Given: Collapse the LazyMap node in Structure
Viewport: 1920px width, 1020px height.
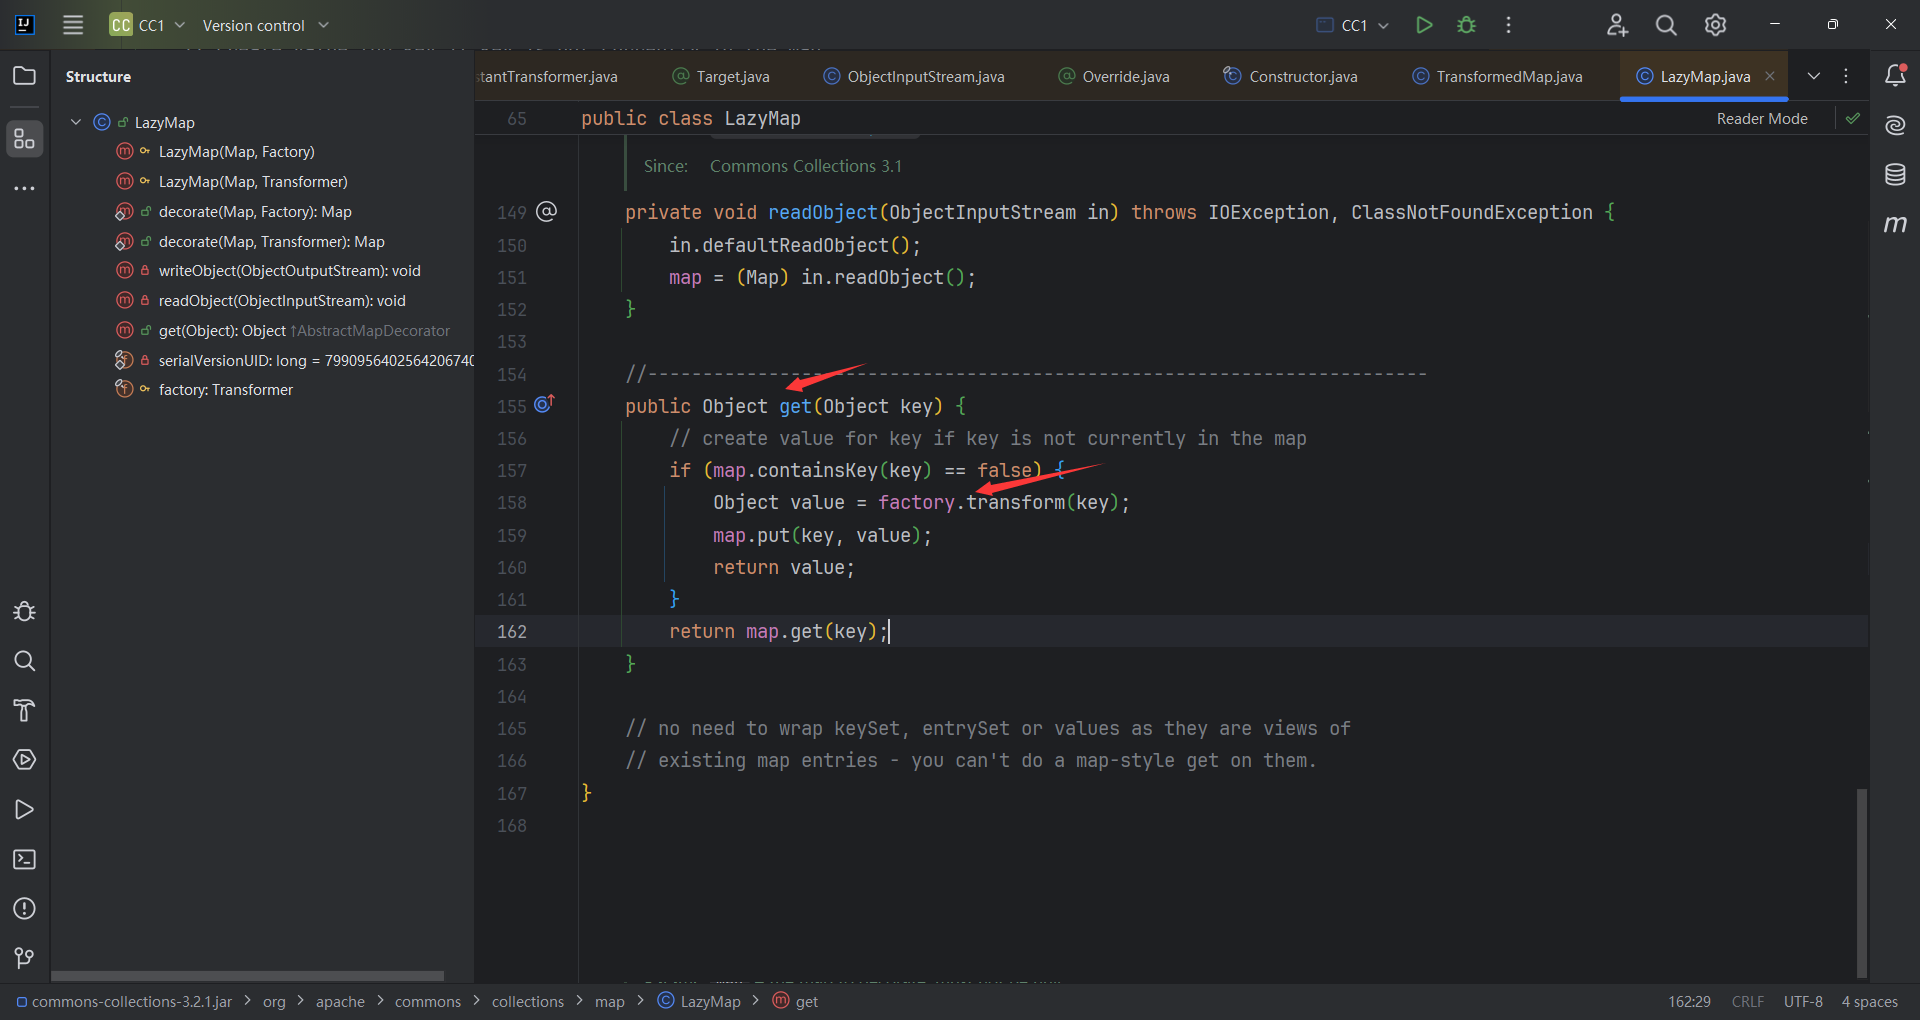Looking at the screenshot, I should coord(76,122).
